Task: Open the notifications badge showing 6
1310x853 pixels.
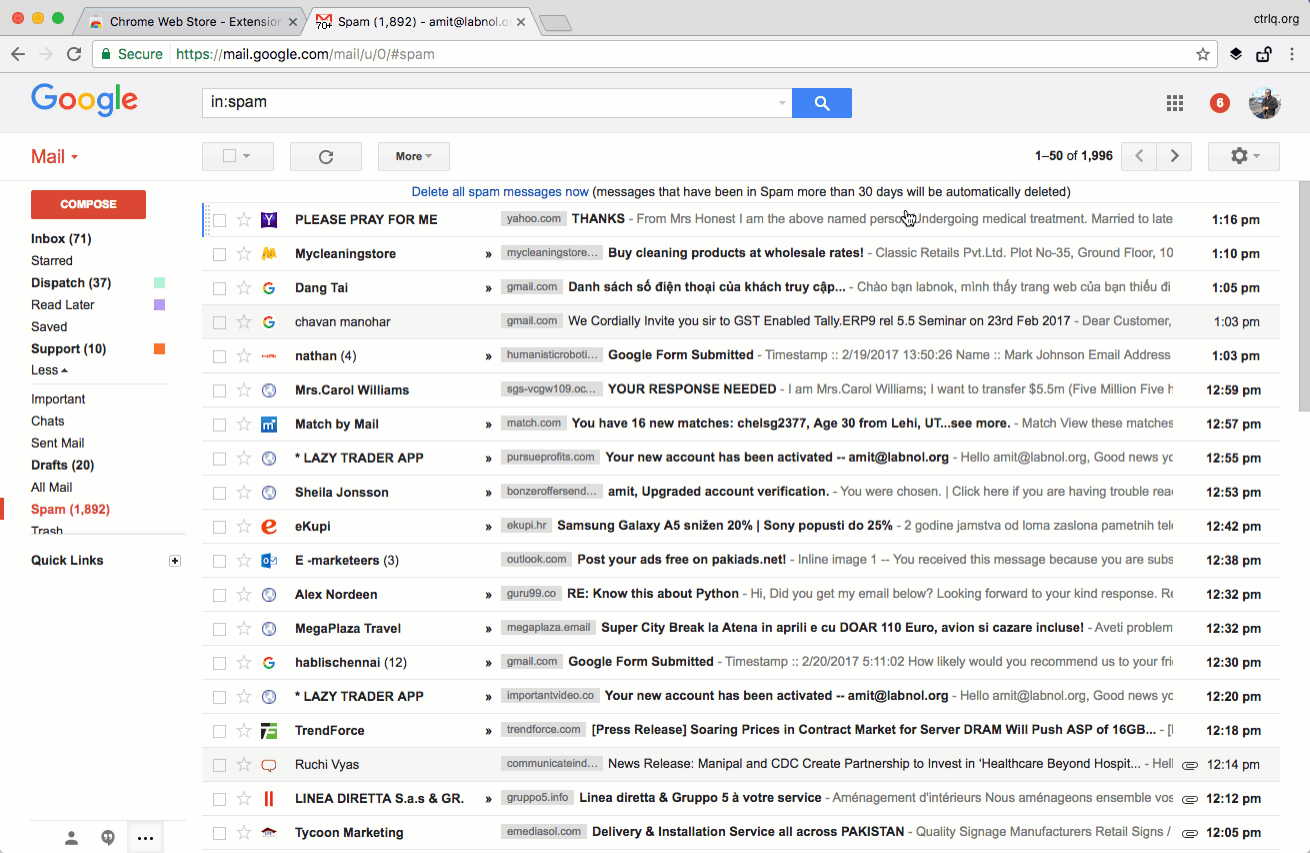Action: point(1219,102)
